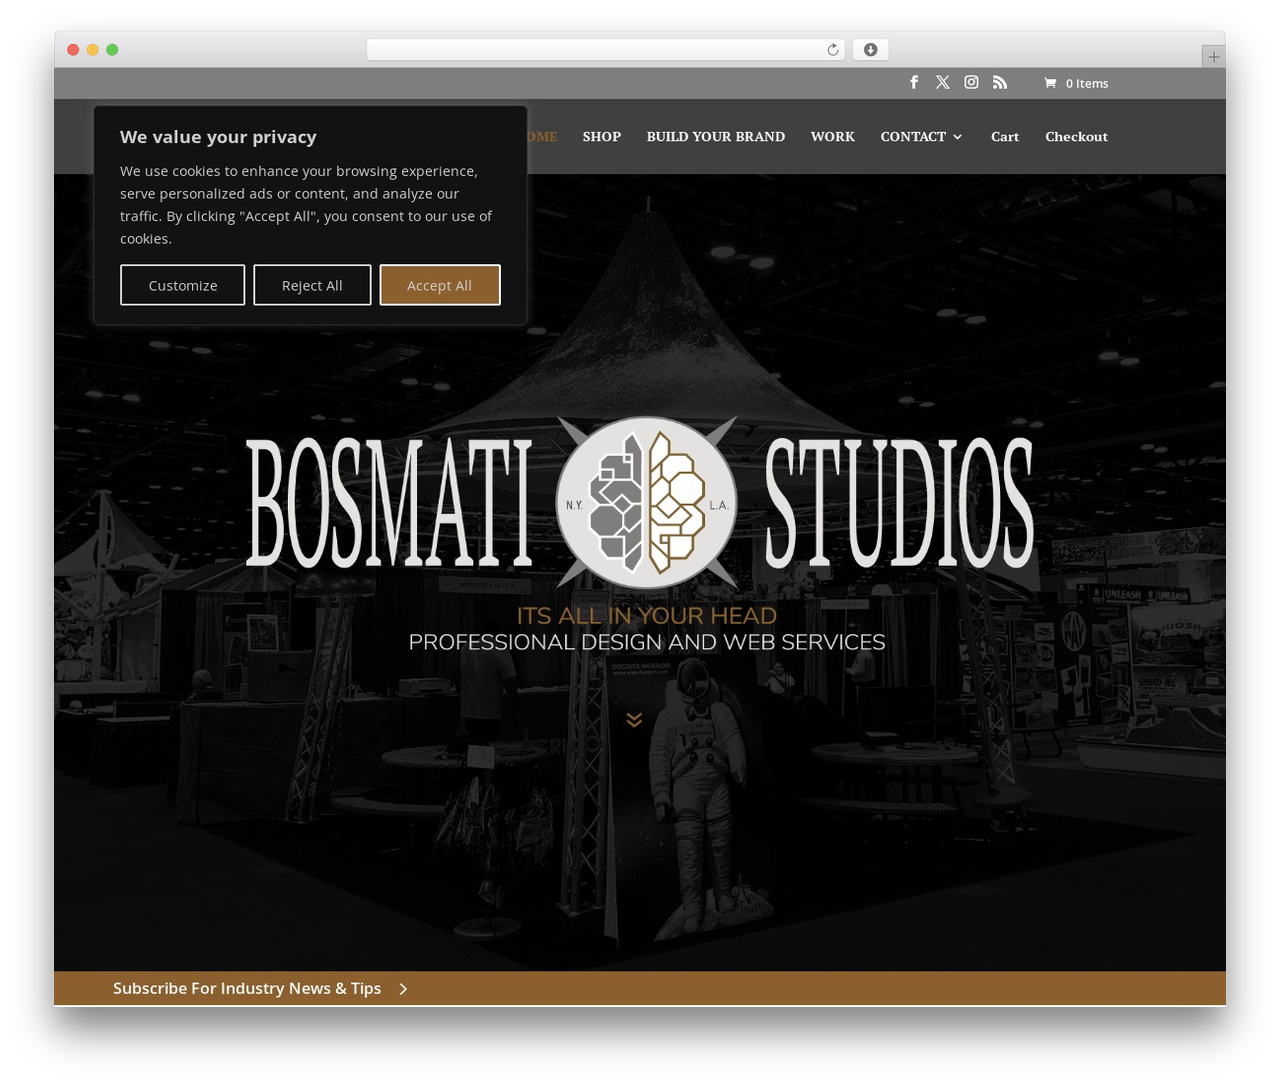
Task: Expand Subscribe For Industry News chevron
Action: click(x=403, y=989)
